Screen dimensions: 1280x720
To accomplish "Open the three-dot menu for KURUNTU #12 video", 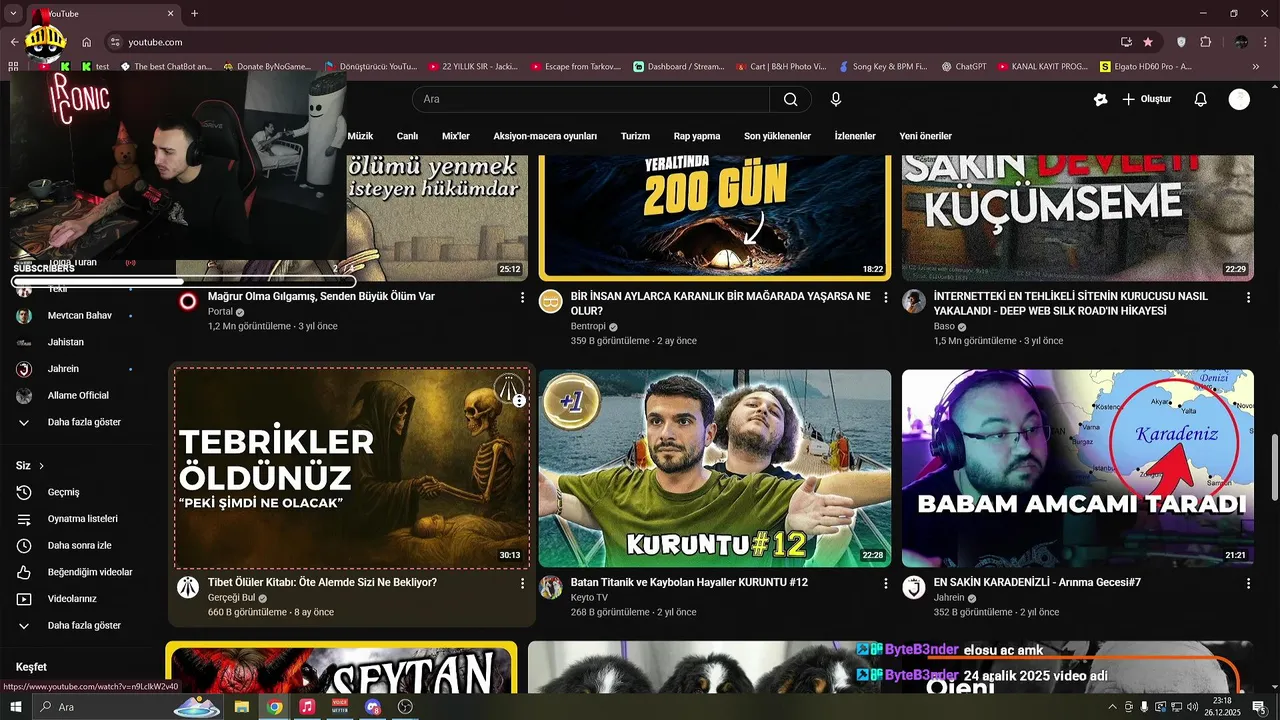I will (x=885, y=582).
